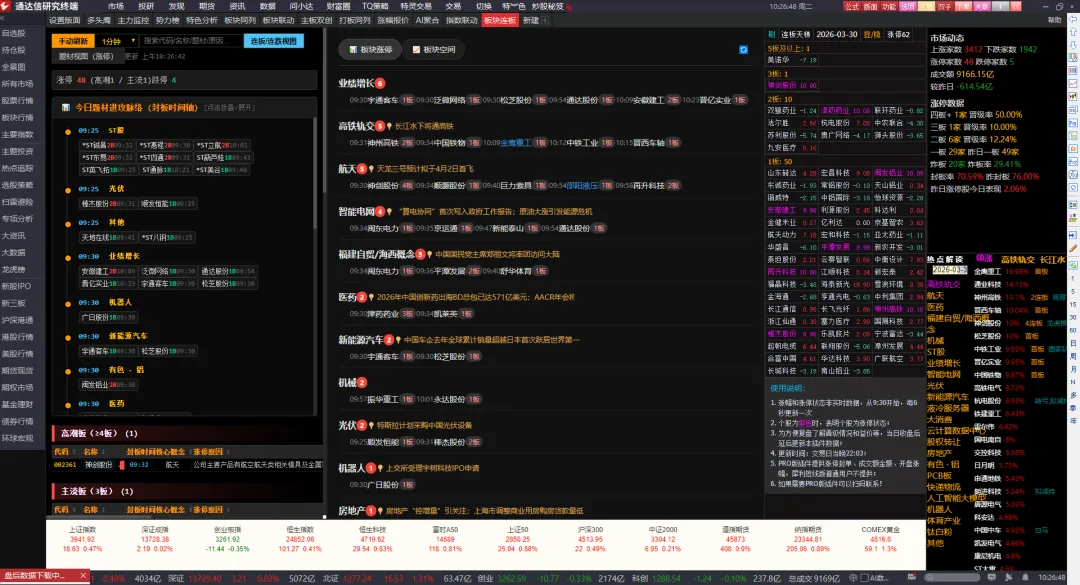Click the 手动刷新 button
This screenshot has width=1080, height=585.
click(72, 41)
